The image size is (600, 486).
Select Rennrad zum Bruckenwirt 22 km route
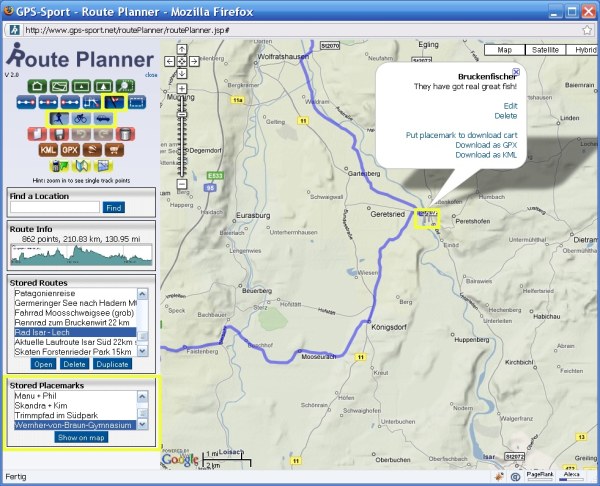point(75,323)
